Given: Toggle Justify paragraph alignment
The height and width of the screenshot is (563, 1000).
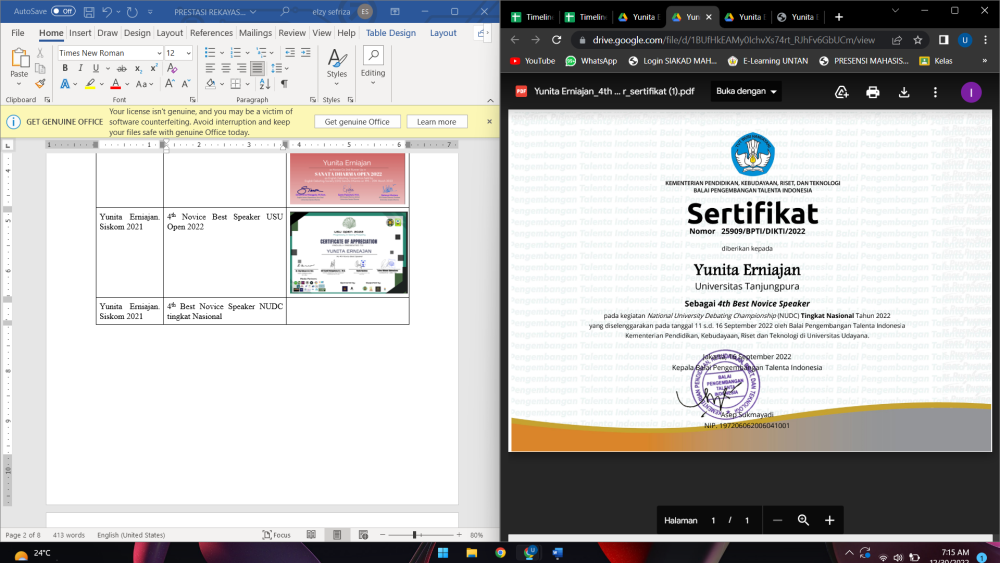Looking at the screenshot, I should click(x=257, y=68).
